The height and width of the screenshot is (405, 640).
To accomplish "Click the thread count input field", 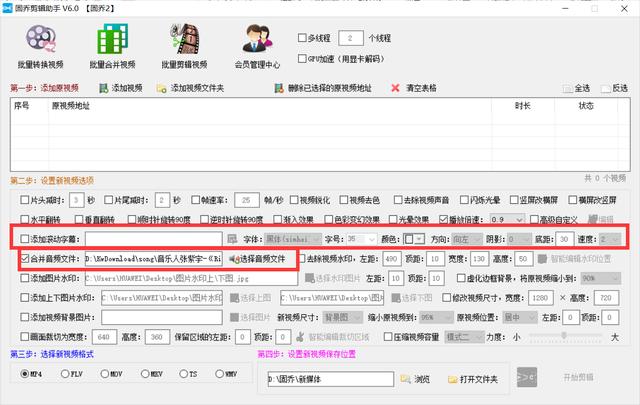I will point(351,38).
